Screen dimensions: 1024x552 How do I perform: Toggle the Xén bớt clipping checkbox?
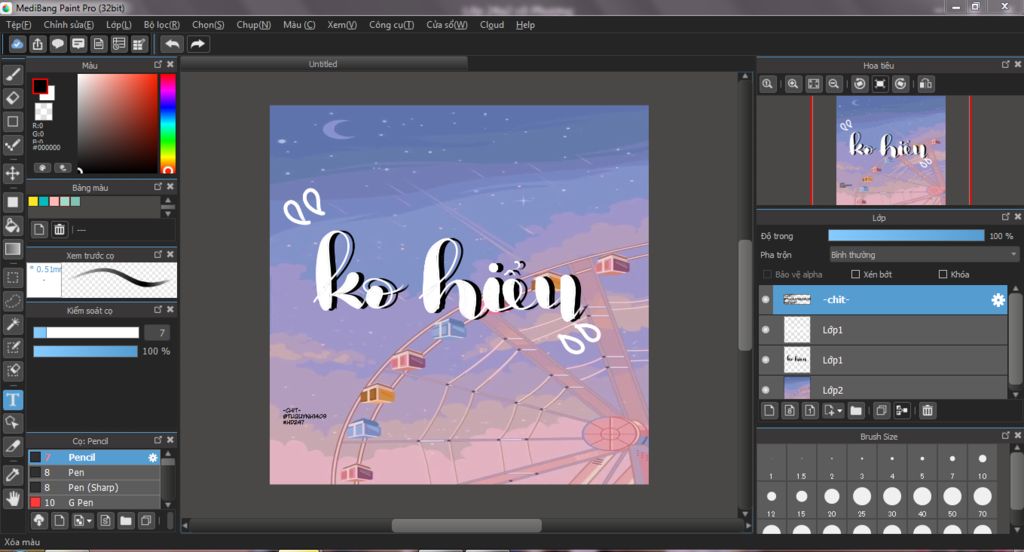[x=856, y=274]
